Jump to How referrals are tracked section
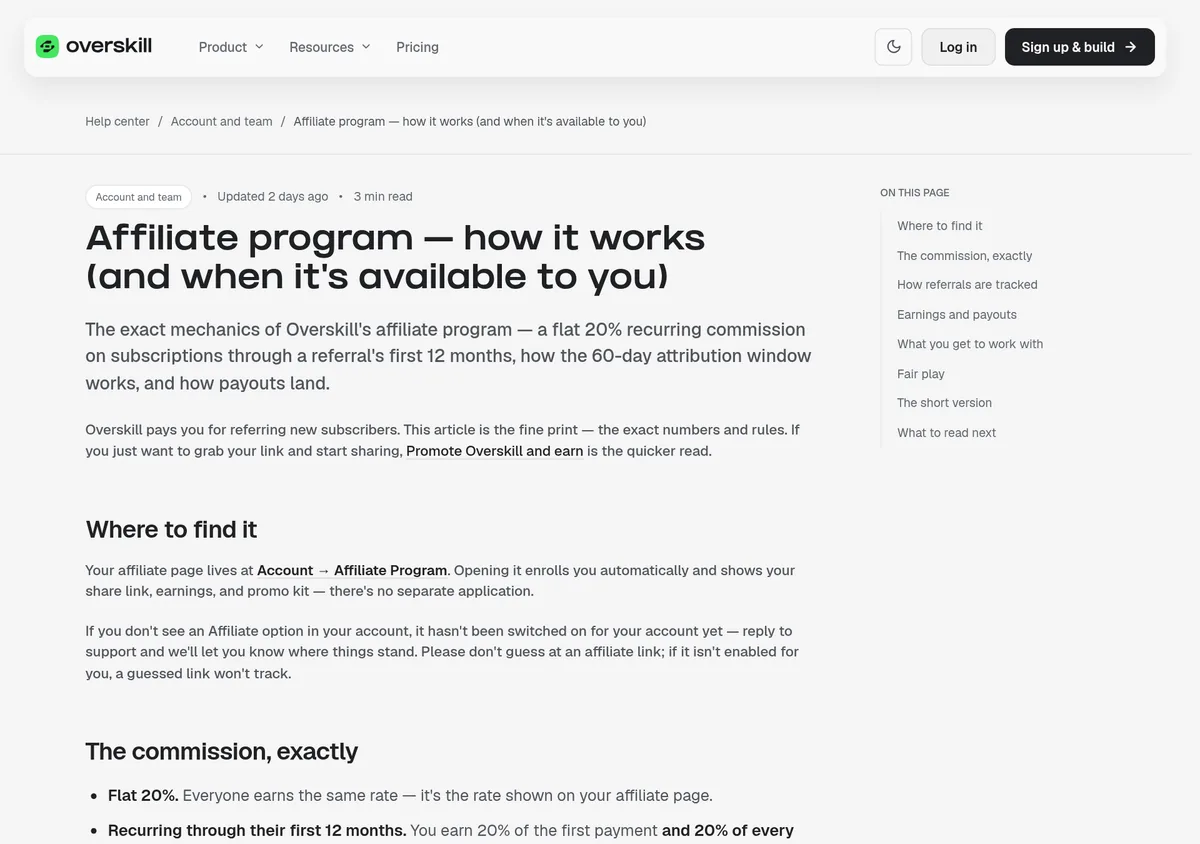 [967, 285]
